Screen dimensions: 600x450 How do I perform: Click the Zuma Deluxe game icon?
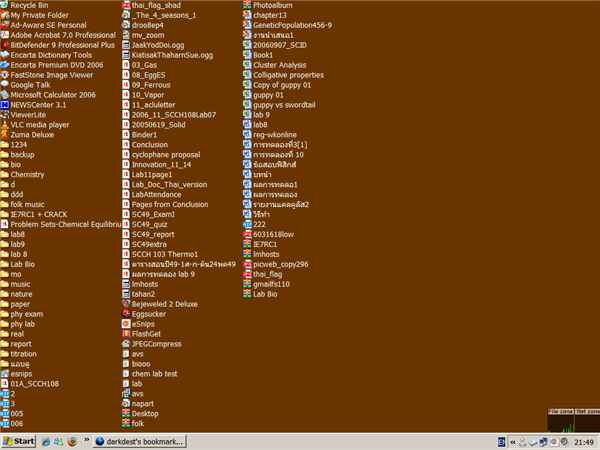point(27,135)
